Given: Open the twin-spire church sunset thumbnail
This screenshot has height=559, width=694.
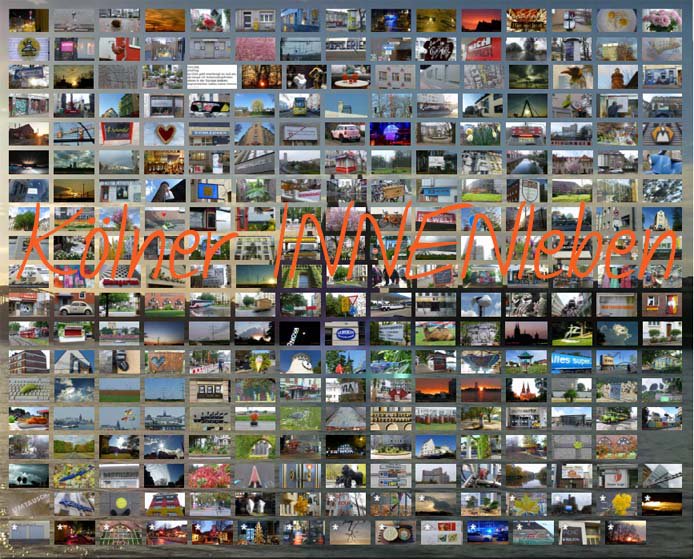Looking at the screenshot, I should click(526, 390).
